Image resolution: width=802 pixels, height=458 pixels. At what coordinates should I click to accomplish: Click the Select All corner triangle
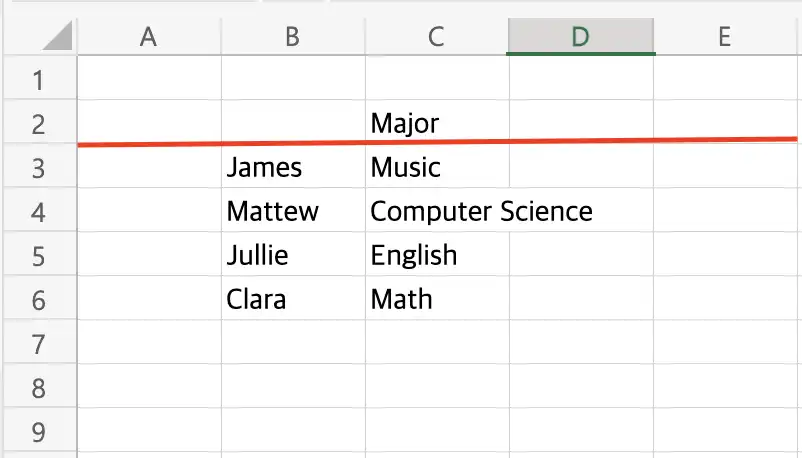click(58, 36)
